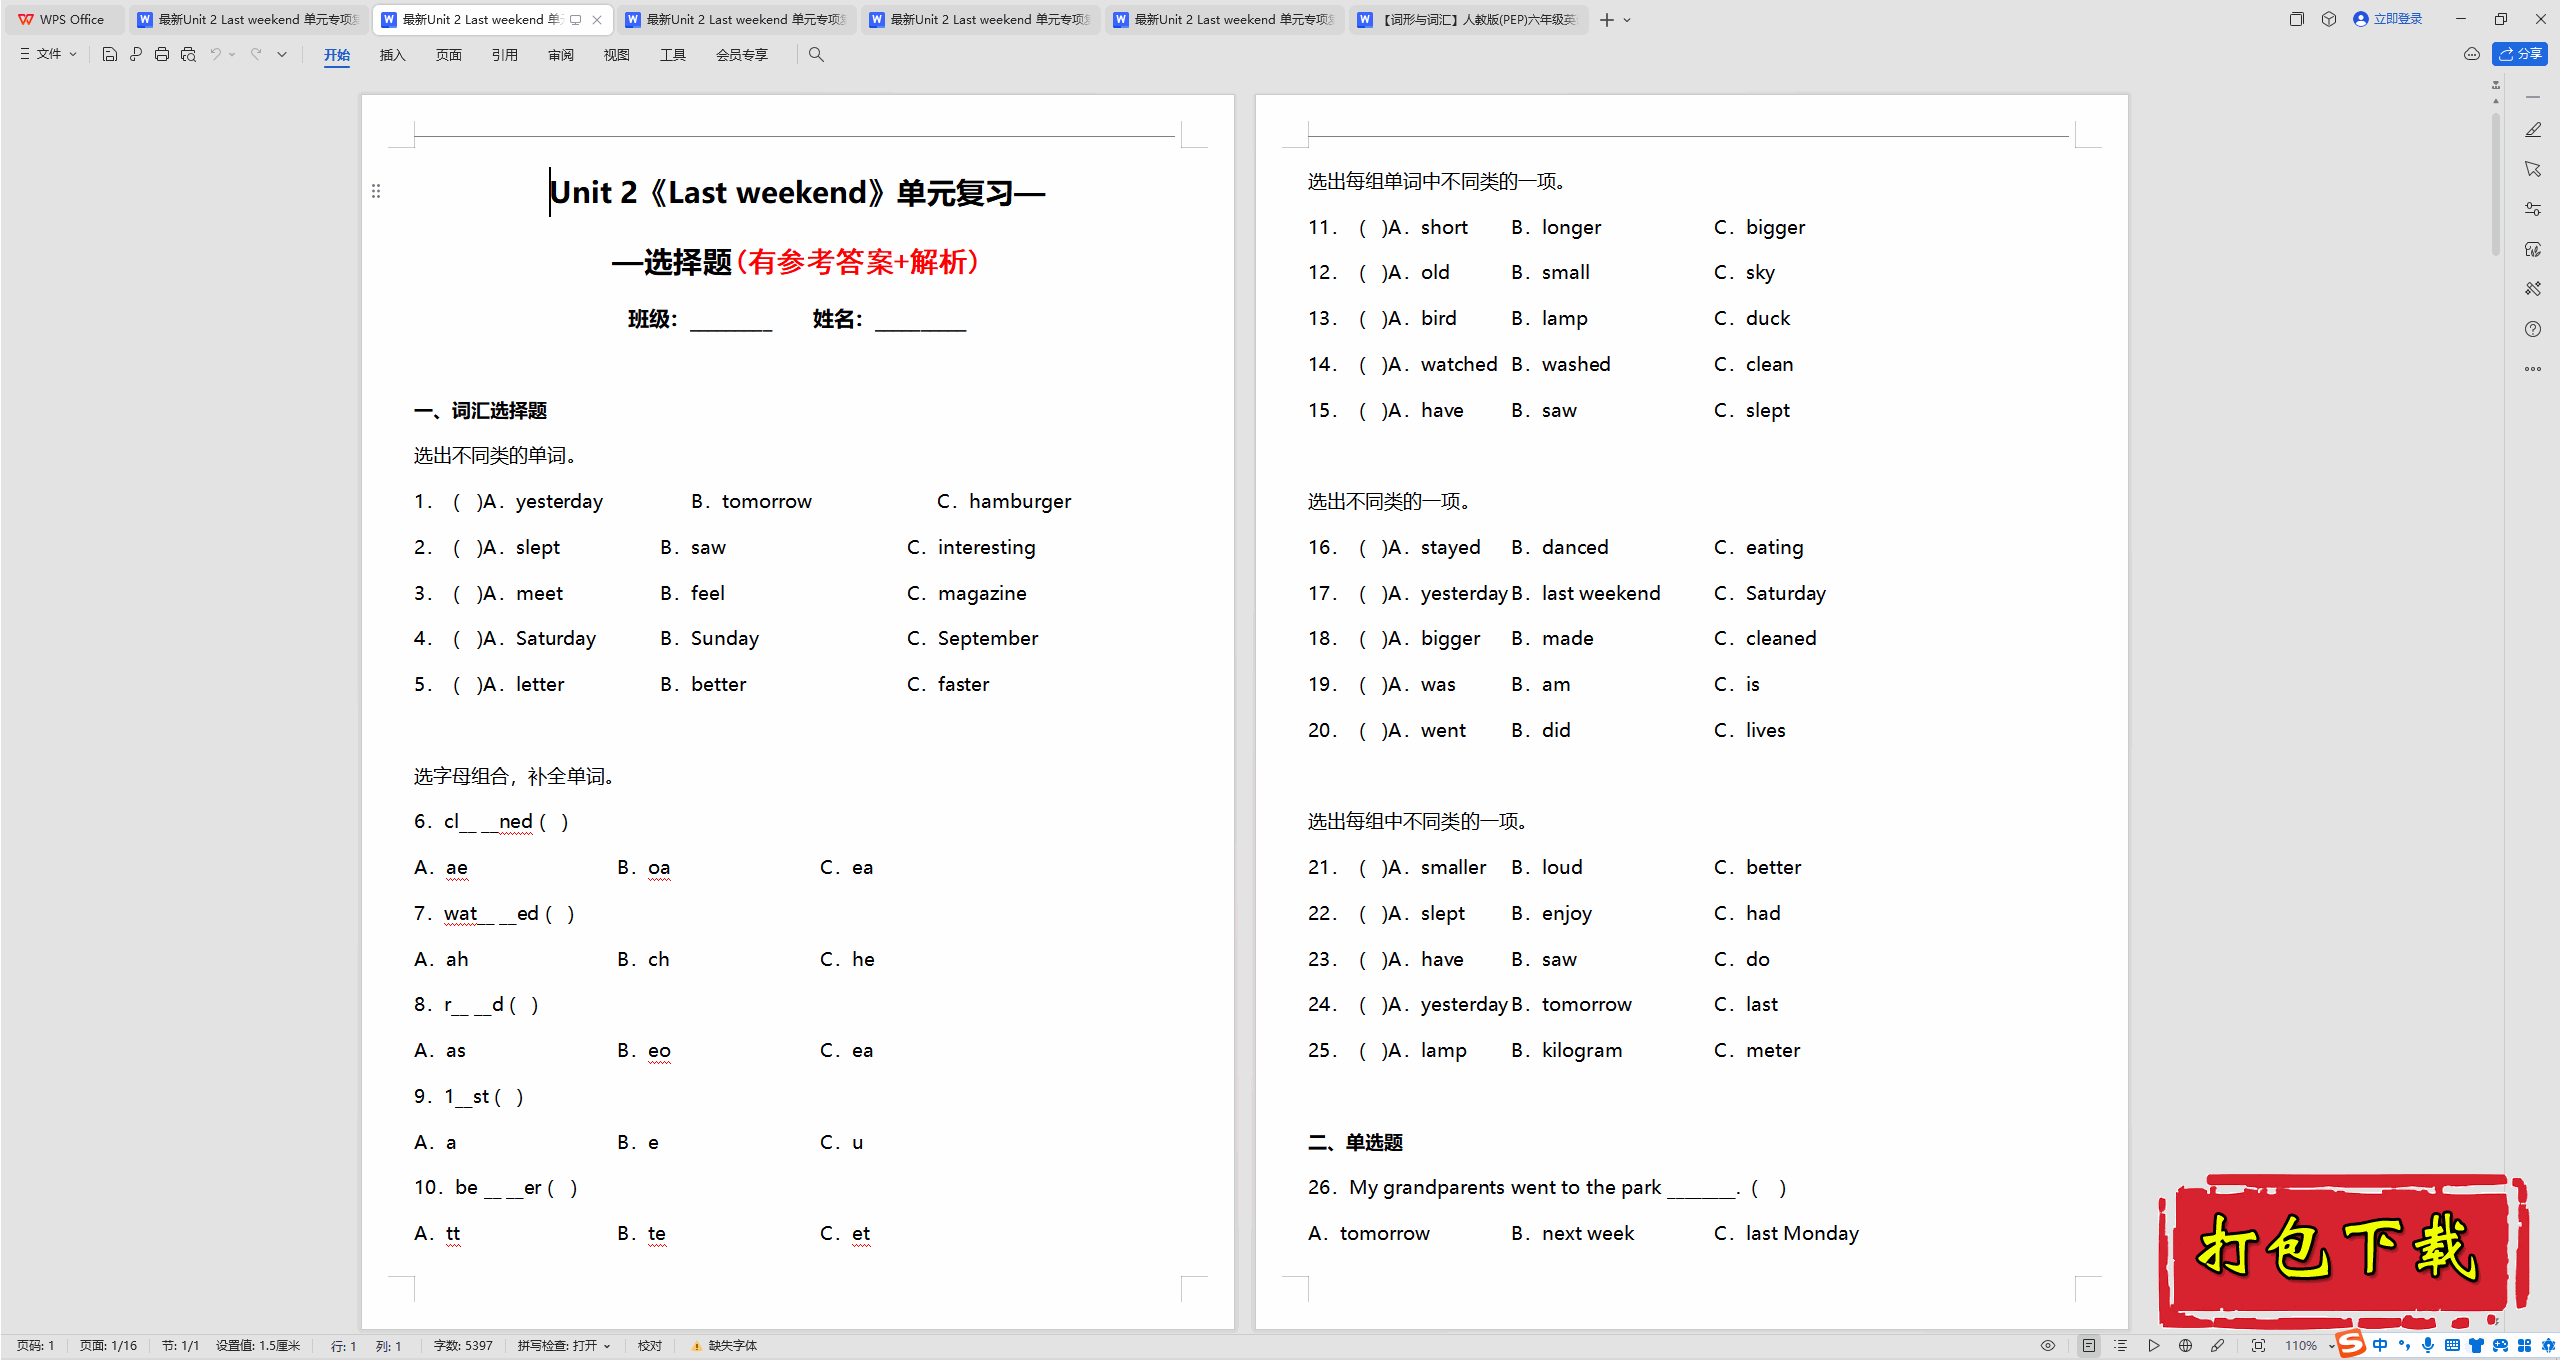
Task: Click the 班级 blank underline field
Action: (x=731, y=320)
